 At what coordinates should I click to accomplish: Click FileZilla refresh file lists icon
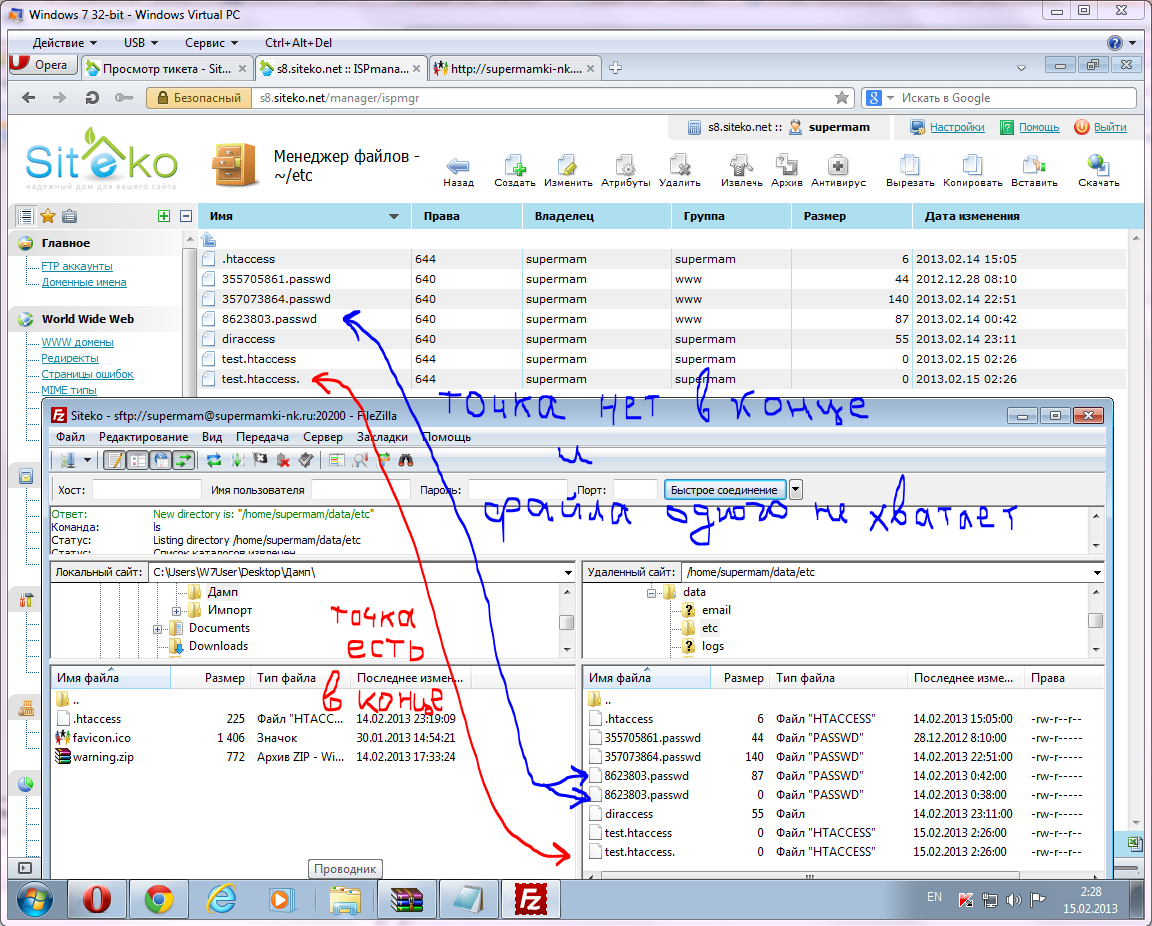click(214, 460)
